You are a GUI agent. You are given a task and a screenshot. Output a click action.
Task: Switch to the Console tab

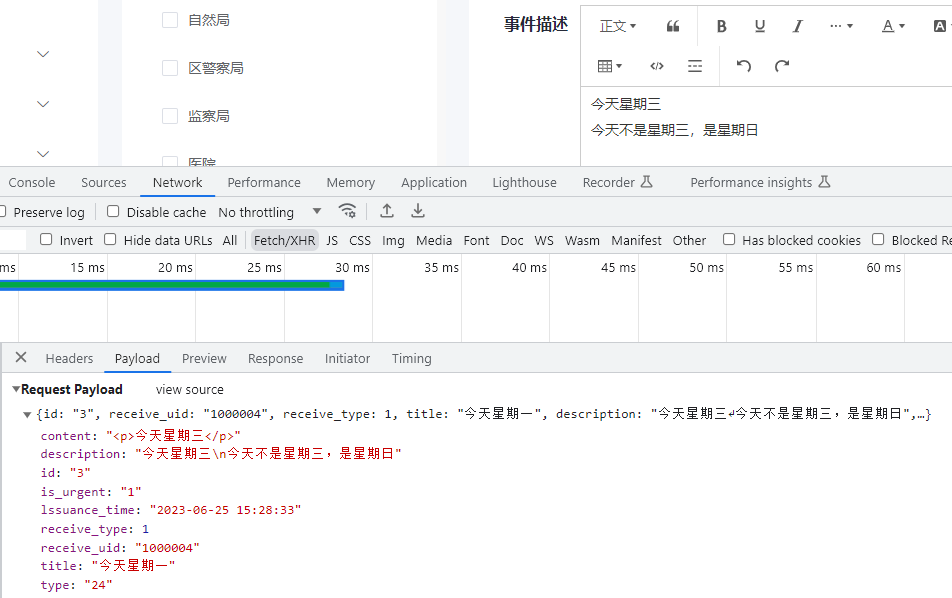(x=32, y=183)
